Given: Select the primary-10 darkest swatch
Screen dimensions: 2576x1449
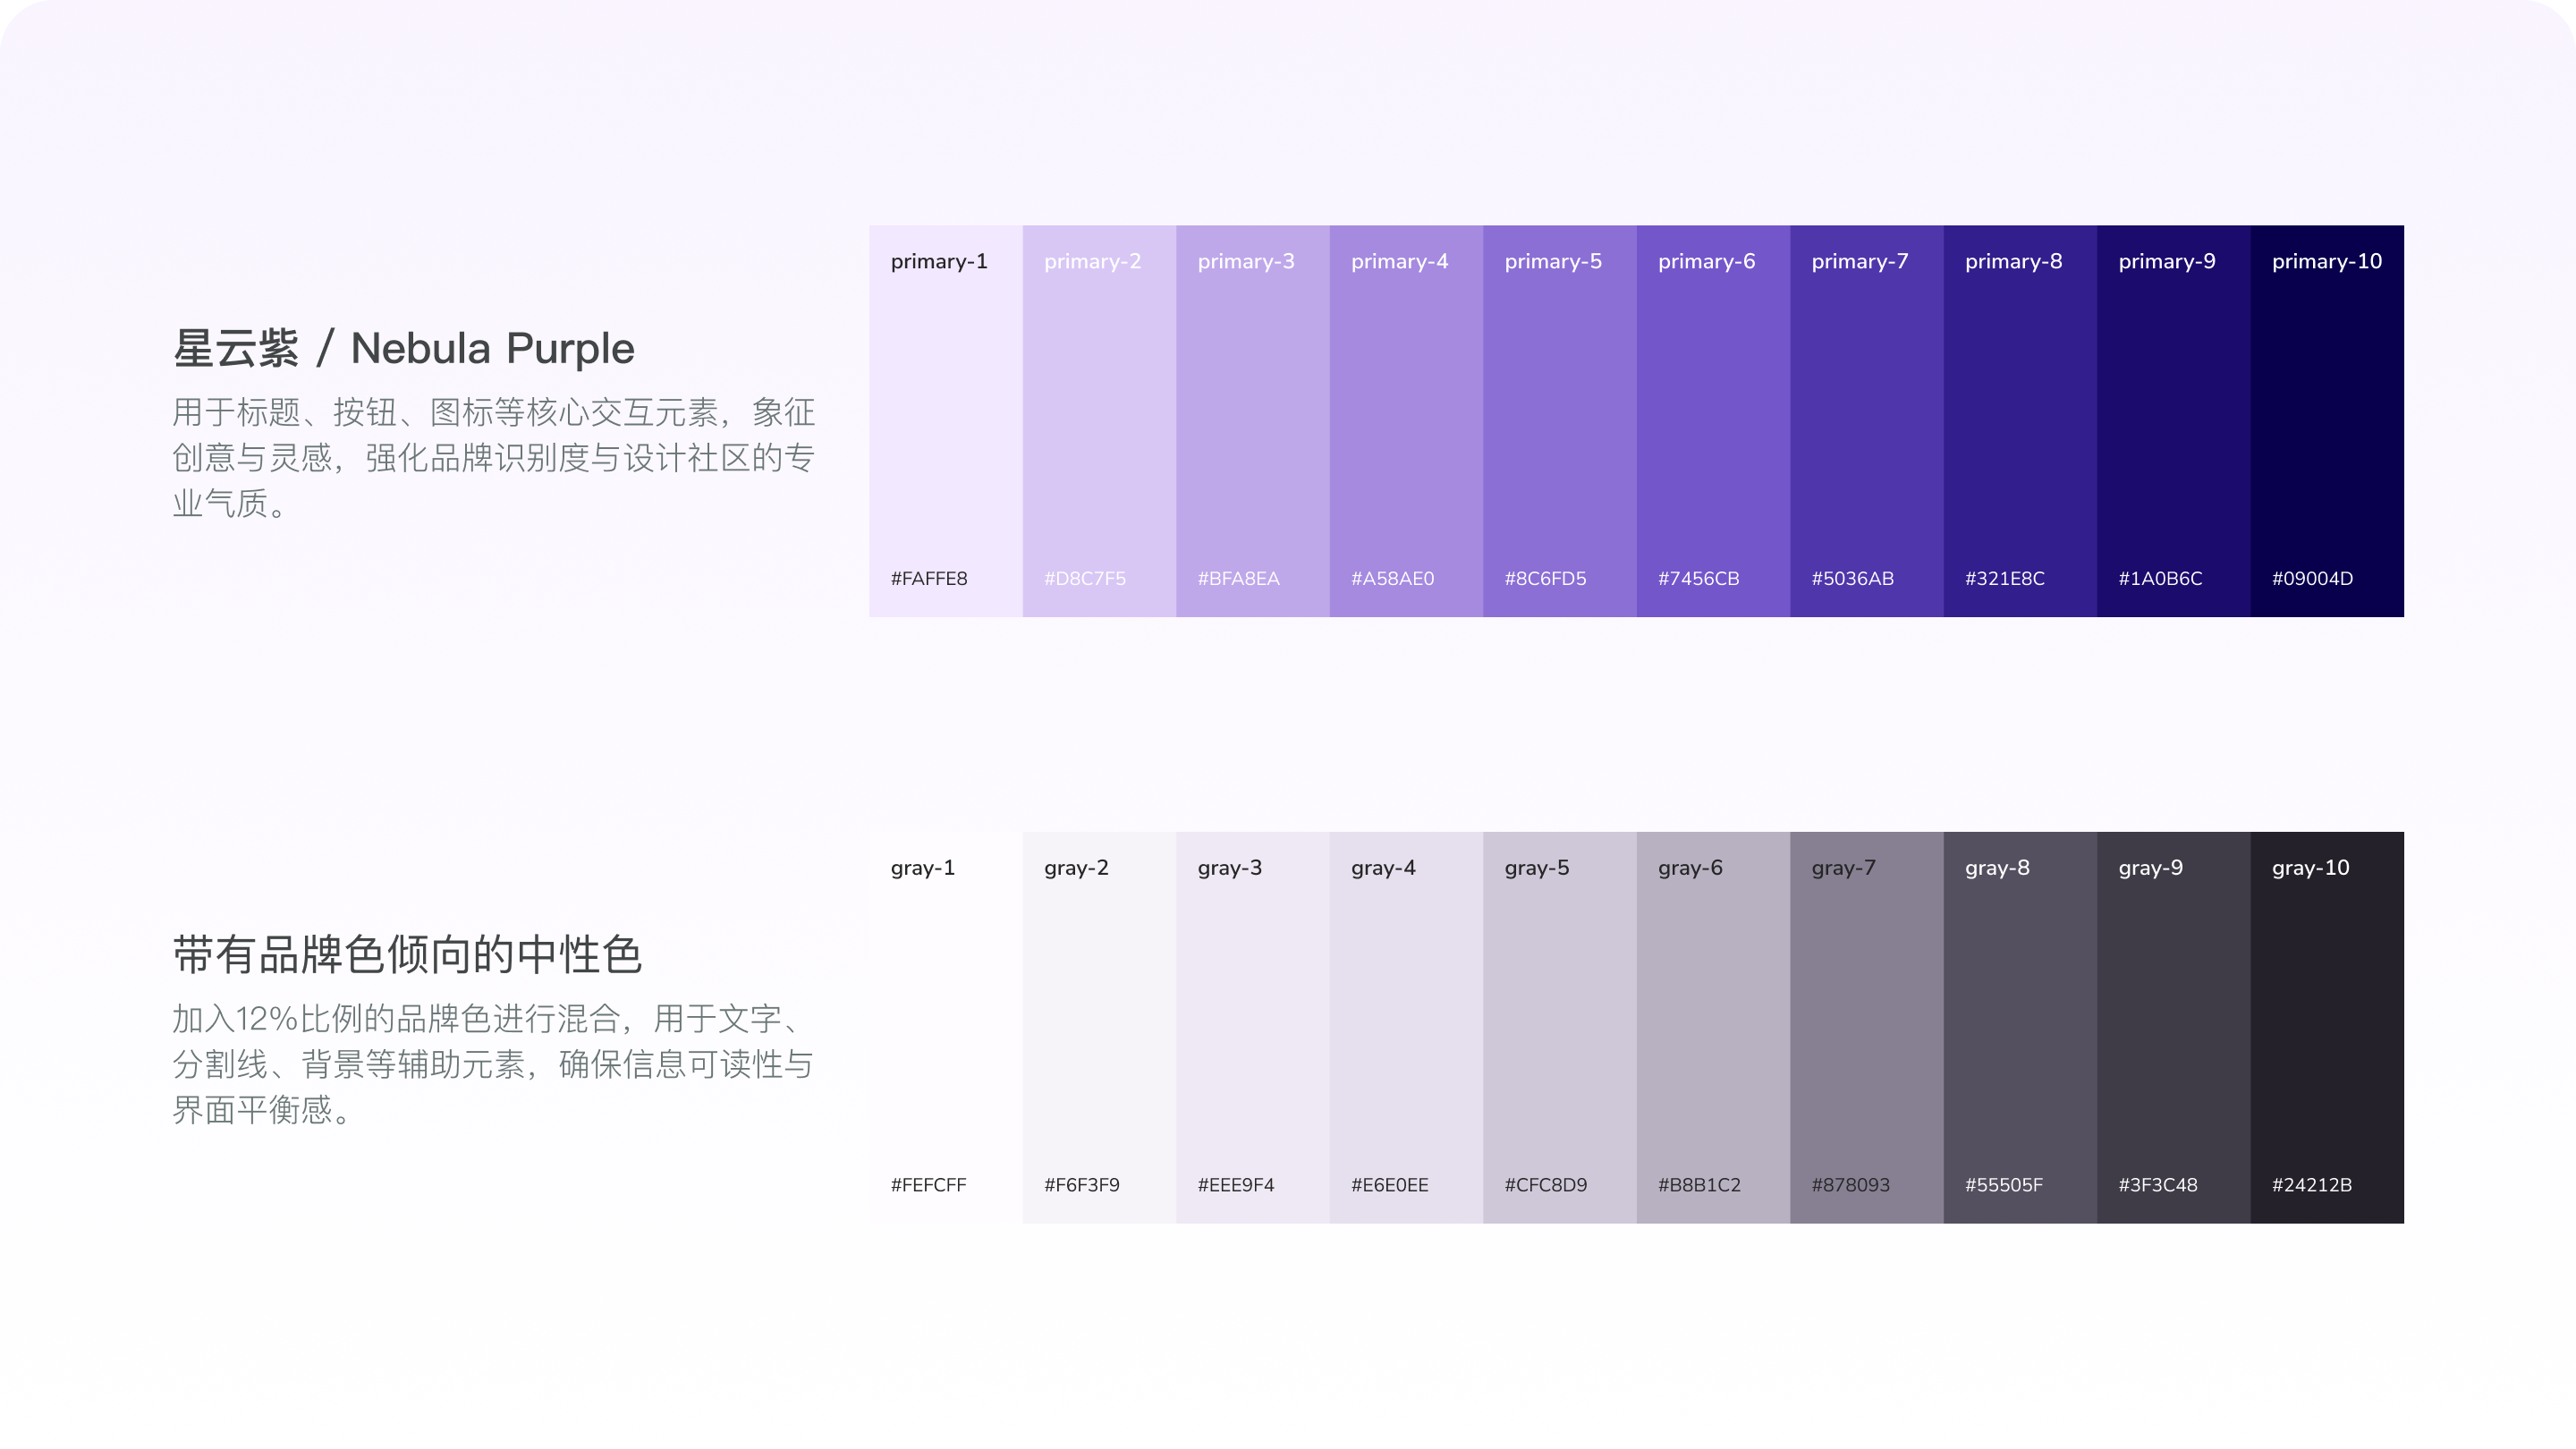Looking at the screenshot, I should (2328, 421).
